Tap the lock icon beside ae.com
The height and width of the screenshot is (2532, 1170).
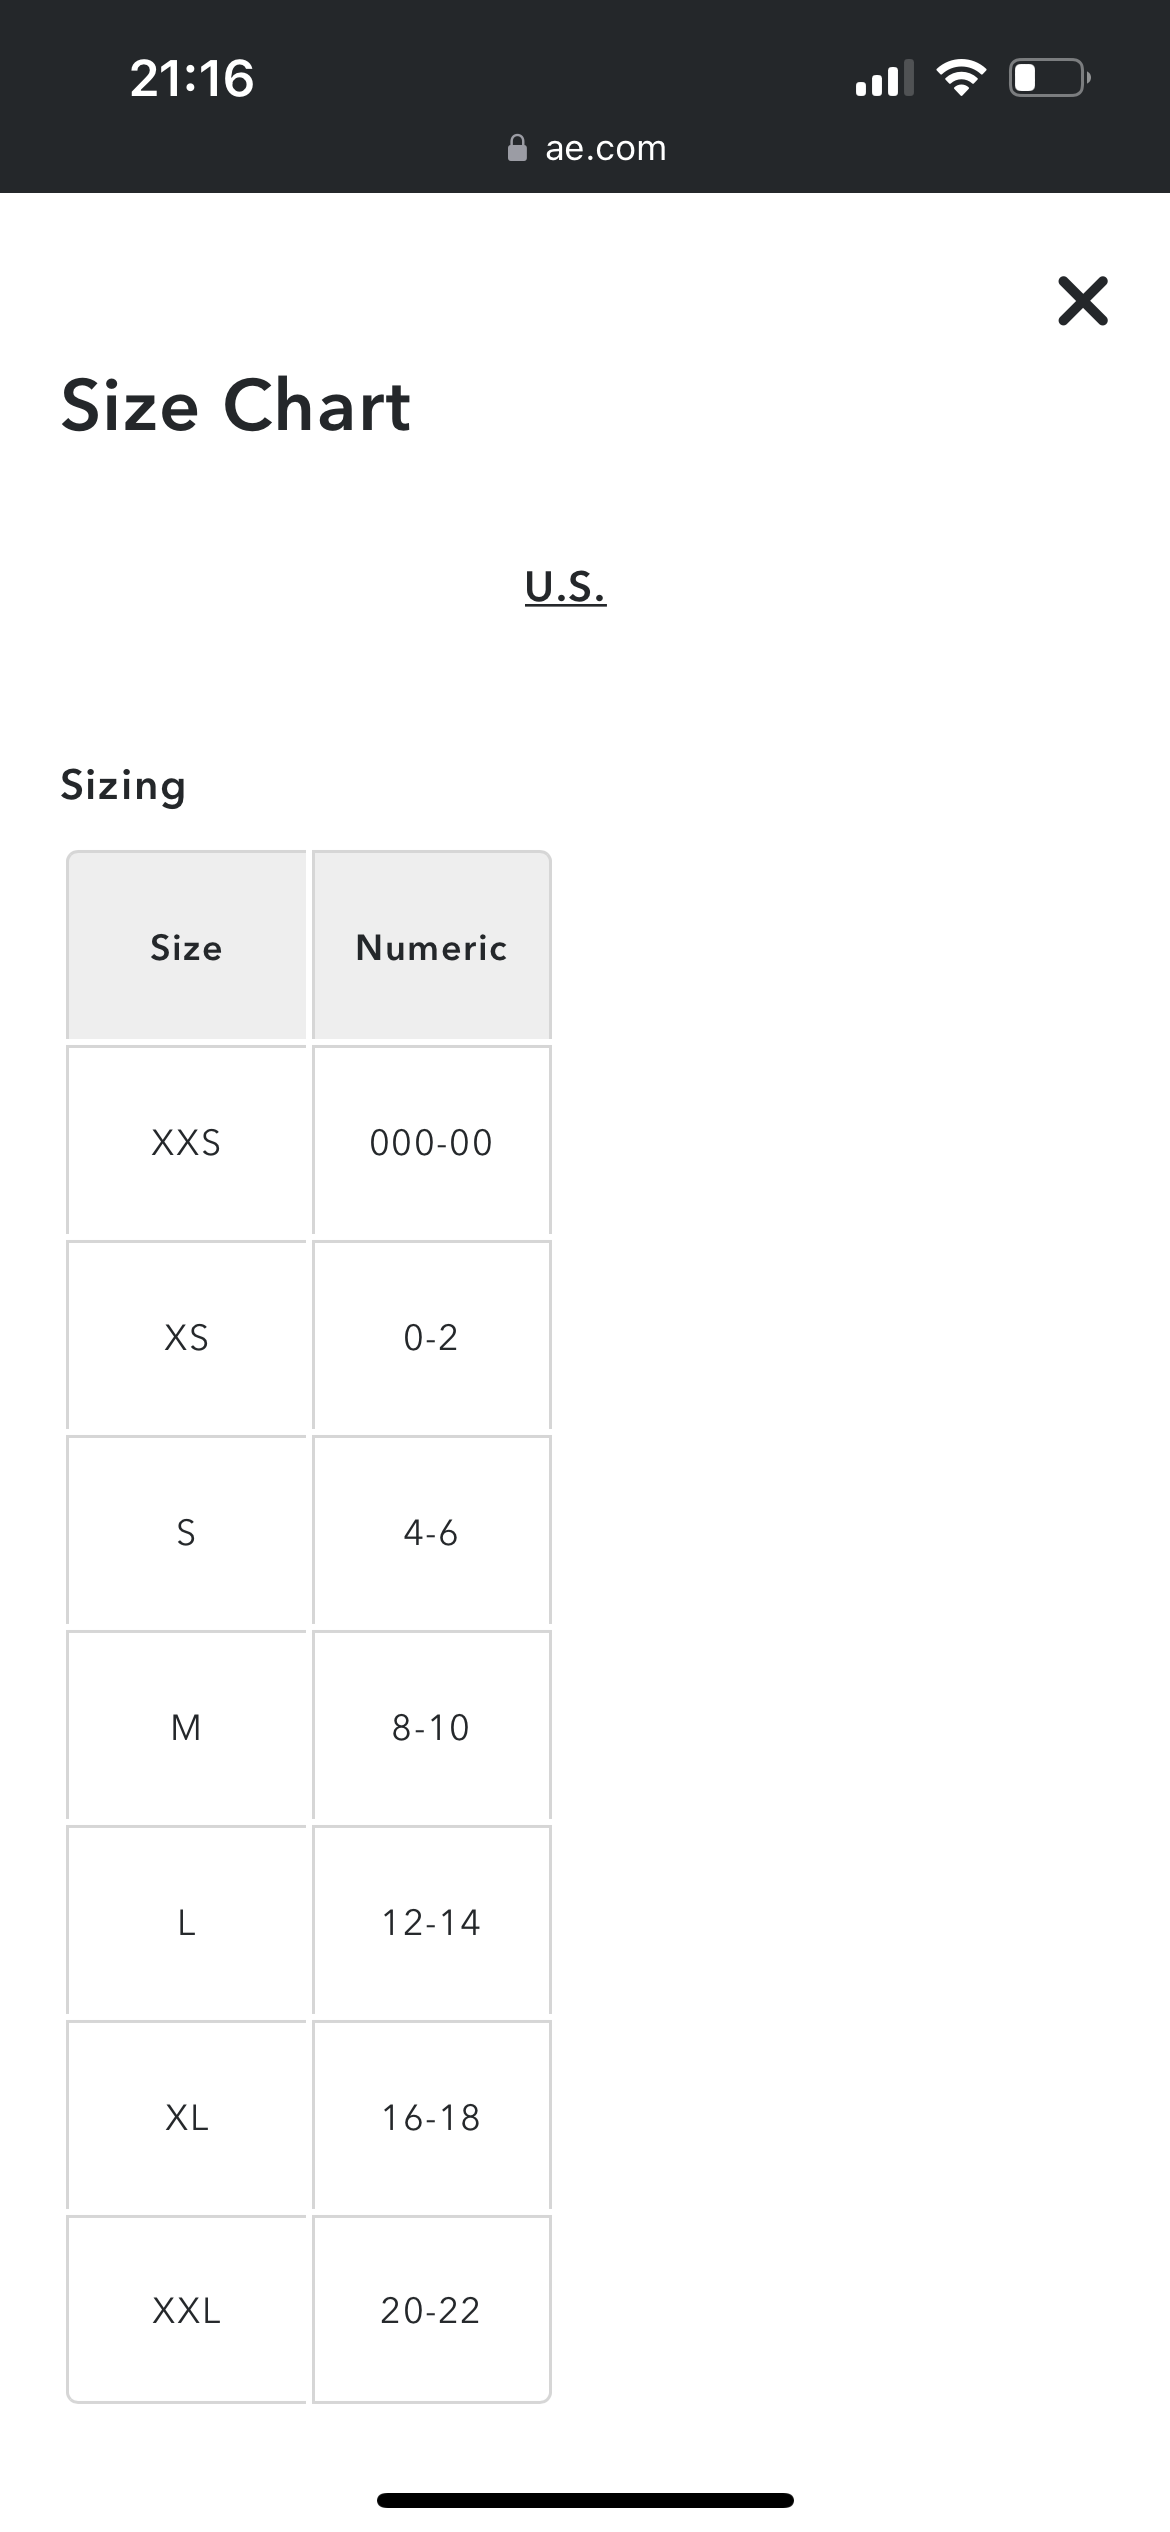point(517,148)
